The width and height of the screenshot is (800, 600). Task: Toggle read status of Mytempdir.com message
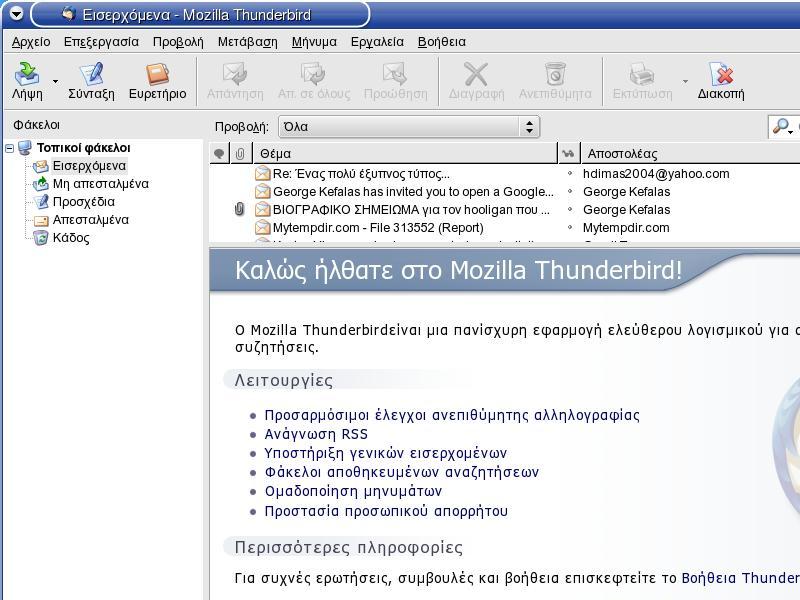tap(570, 228)
